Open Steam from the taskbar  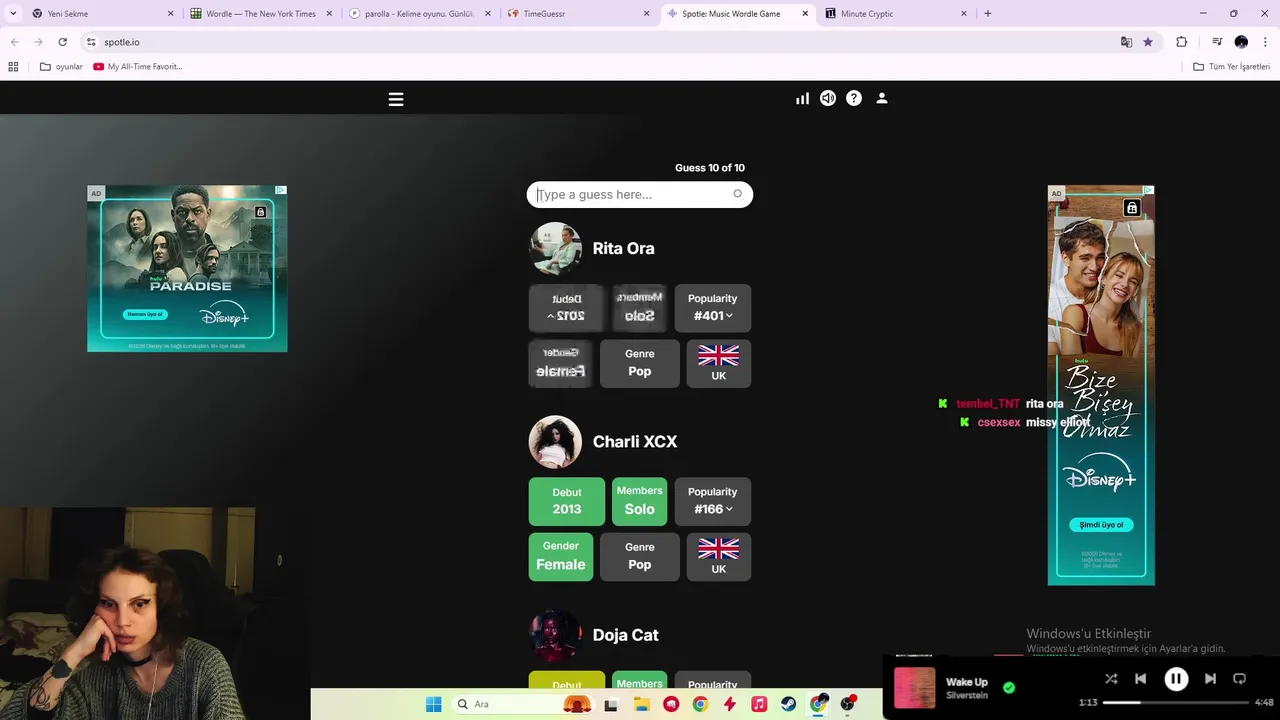coord(789,704)
